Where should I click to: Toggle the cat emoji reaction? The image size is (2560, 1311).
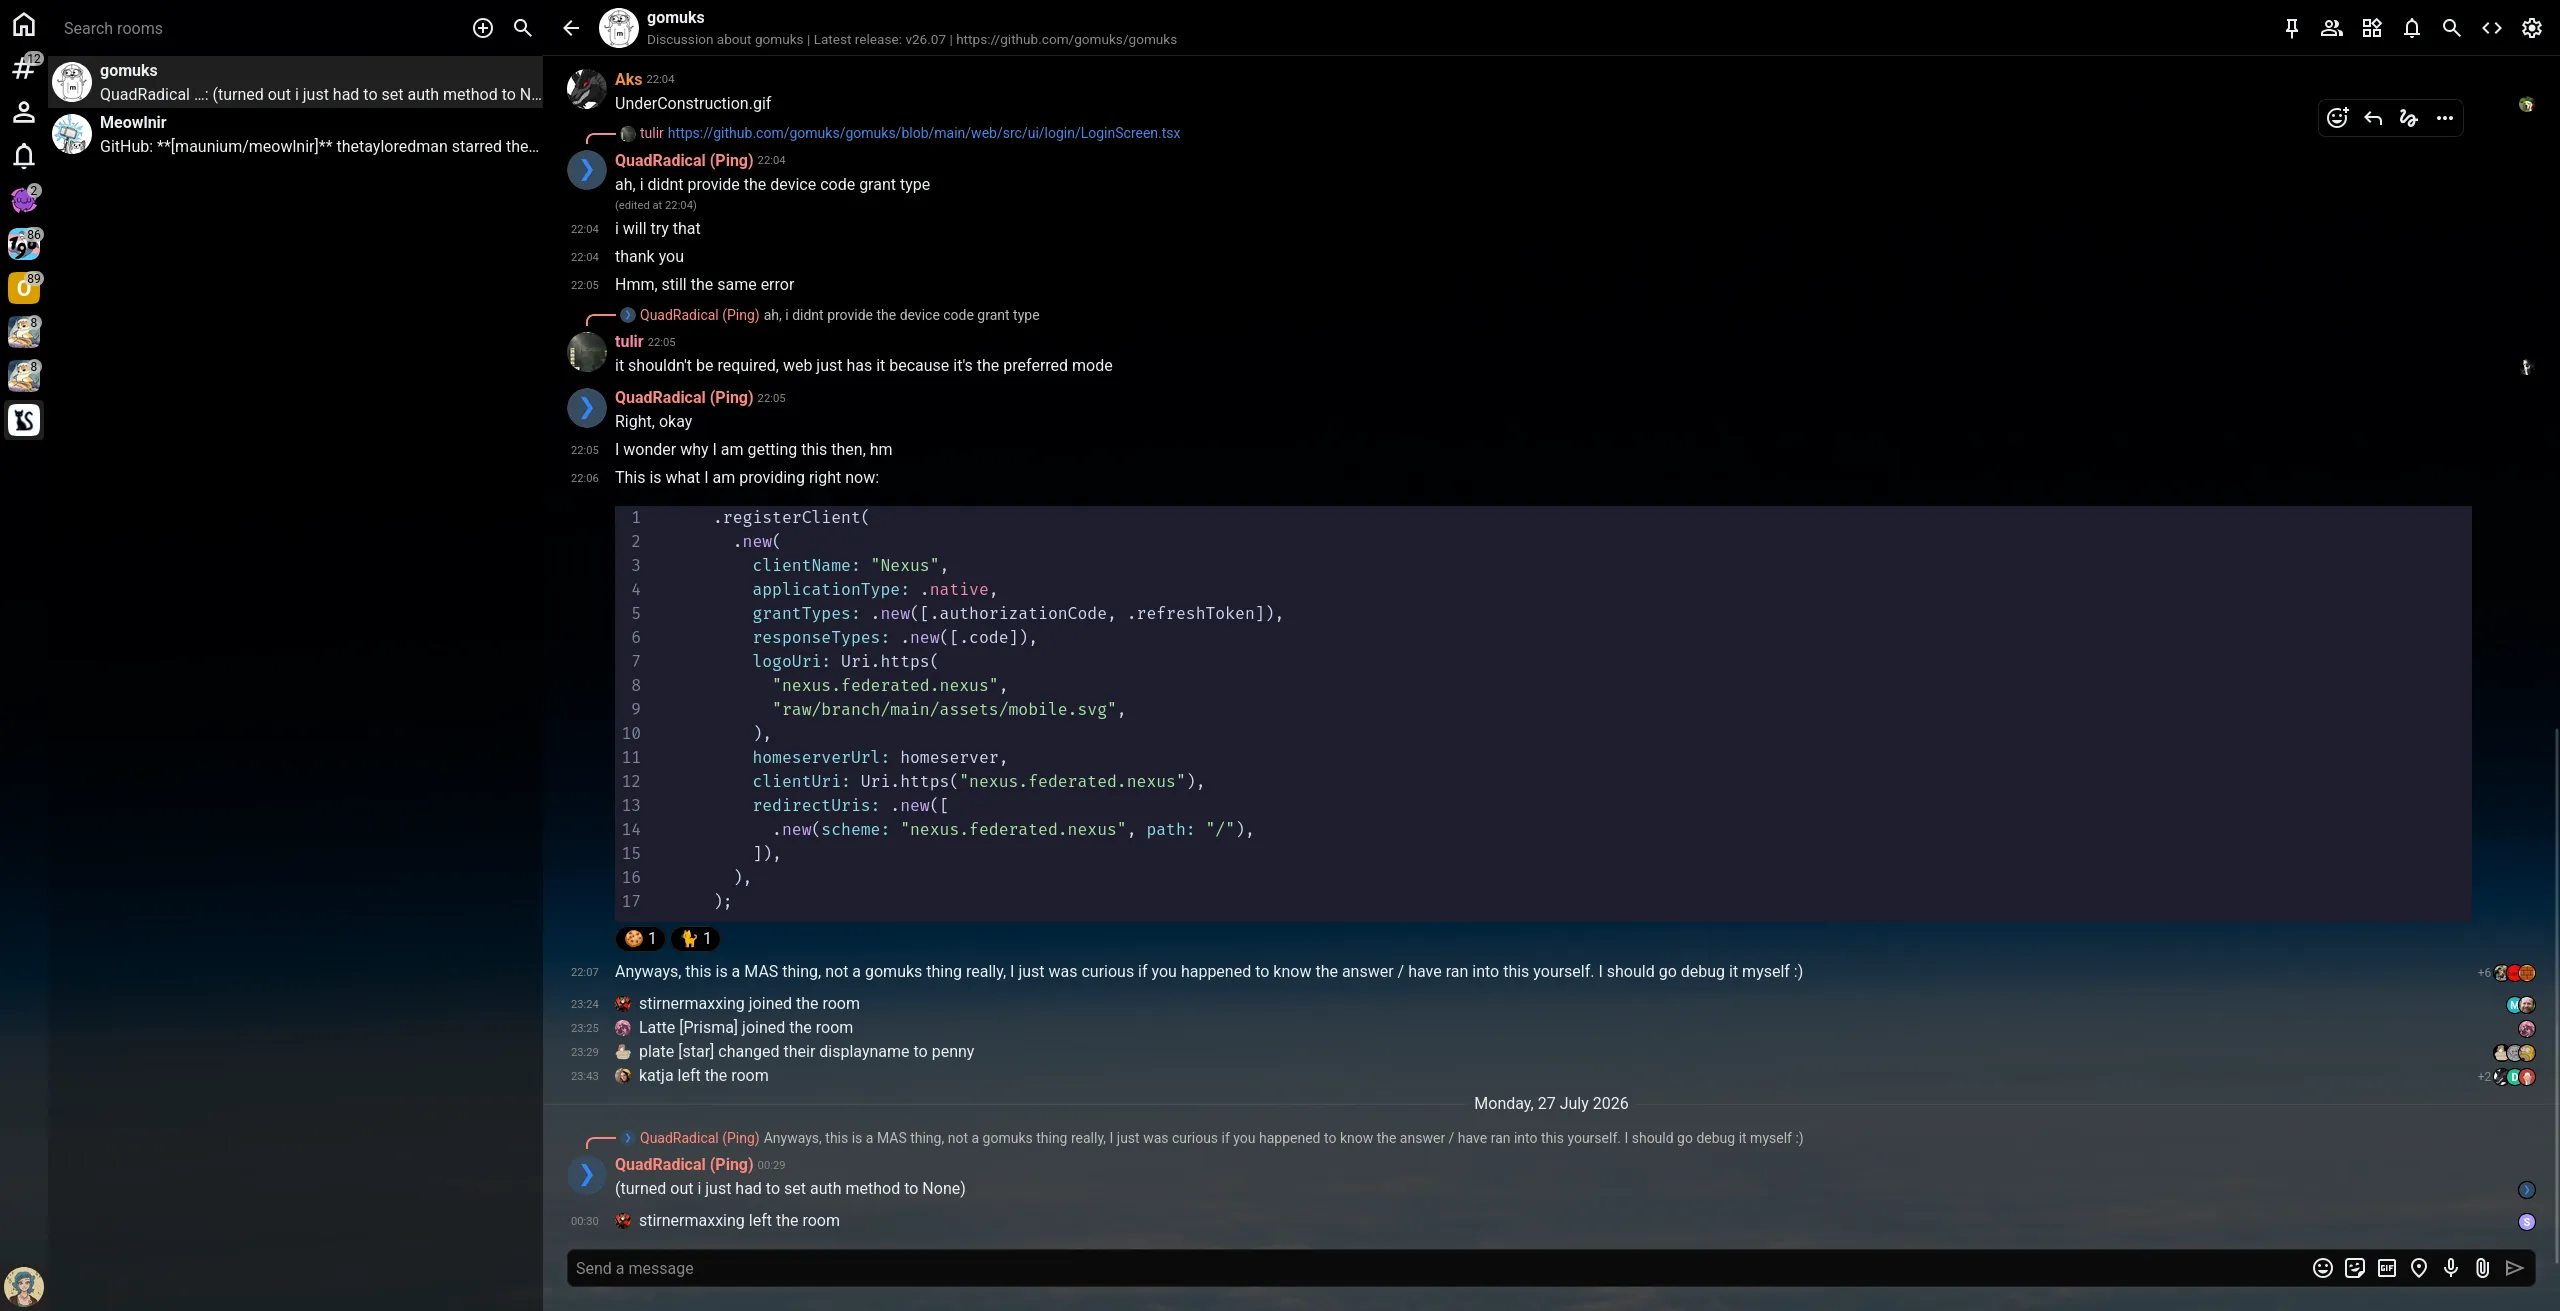click(695, 938)
